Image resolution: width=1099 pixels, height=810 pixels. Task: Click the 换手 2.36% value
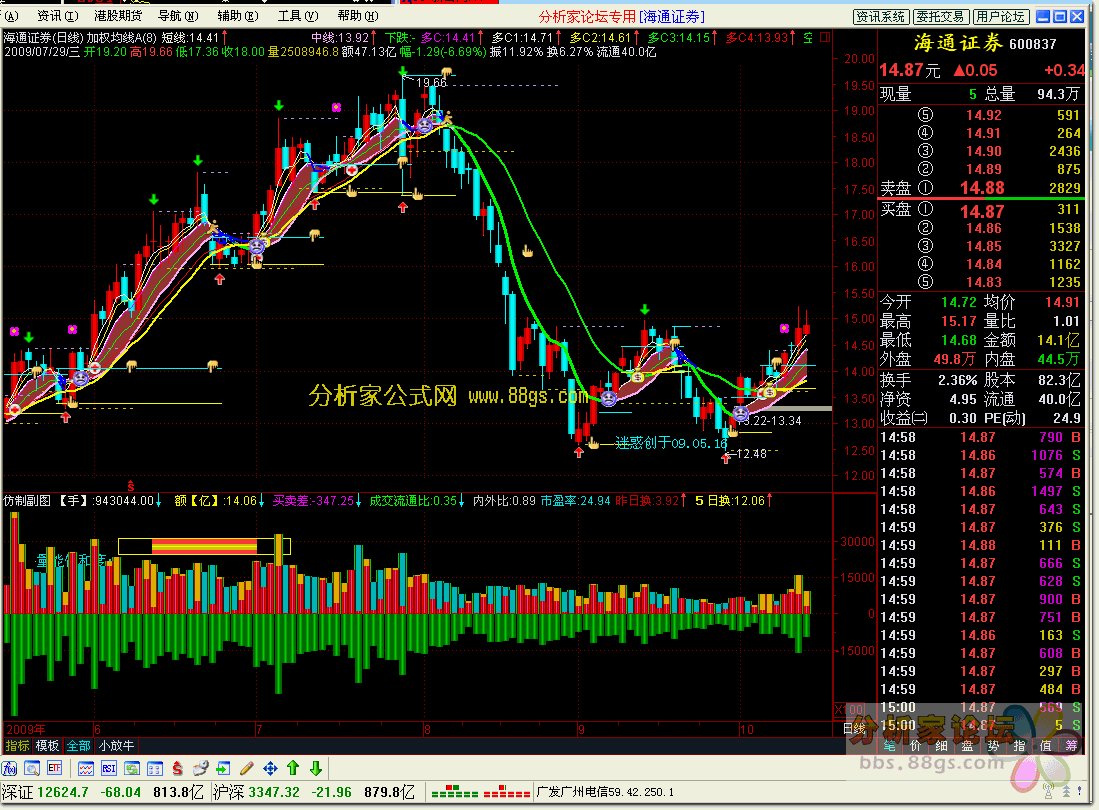click(x=957, y=380)
